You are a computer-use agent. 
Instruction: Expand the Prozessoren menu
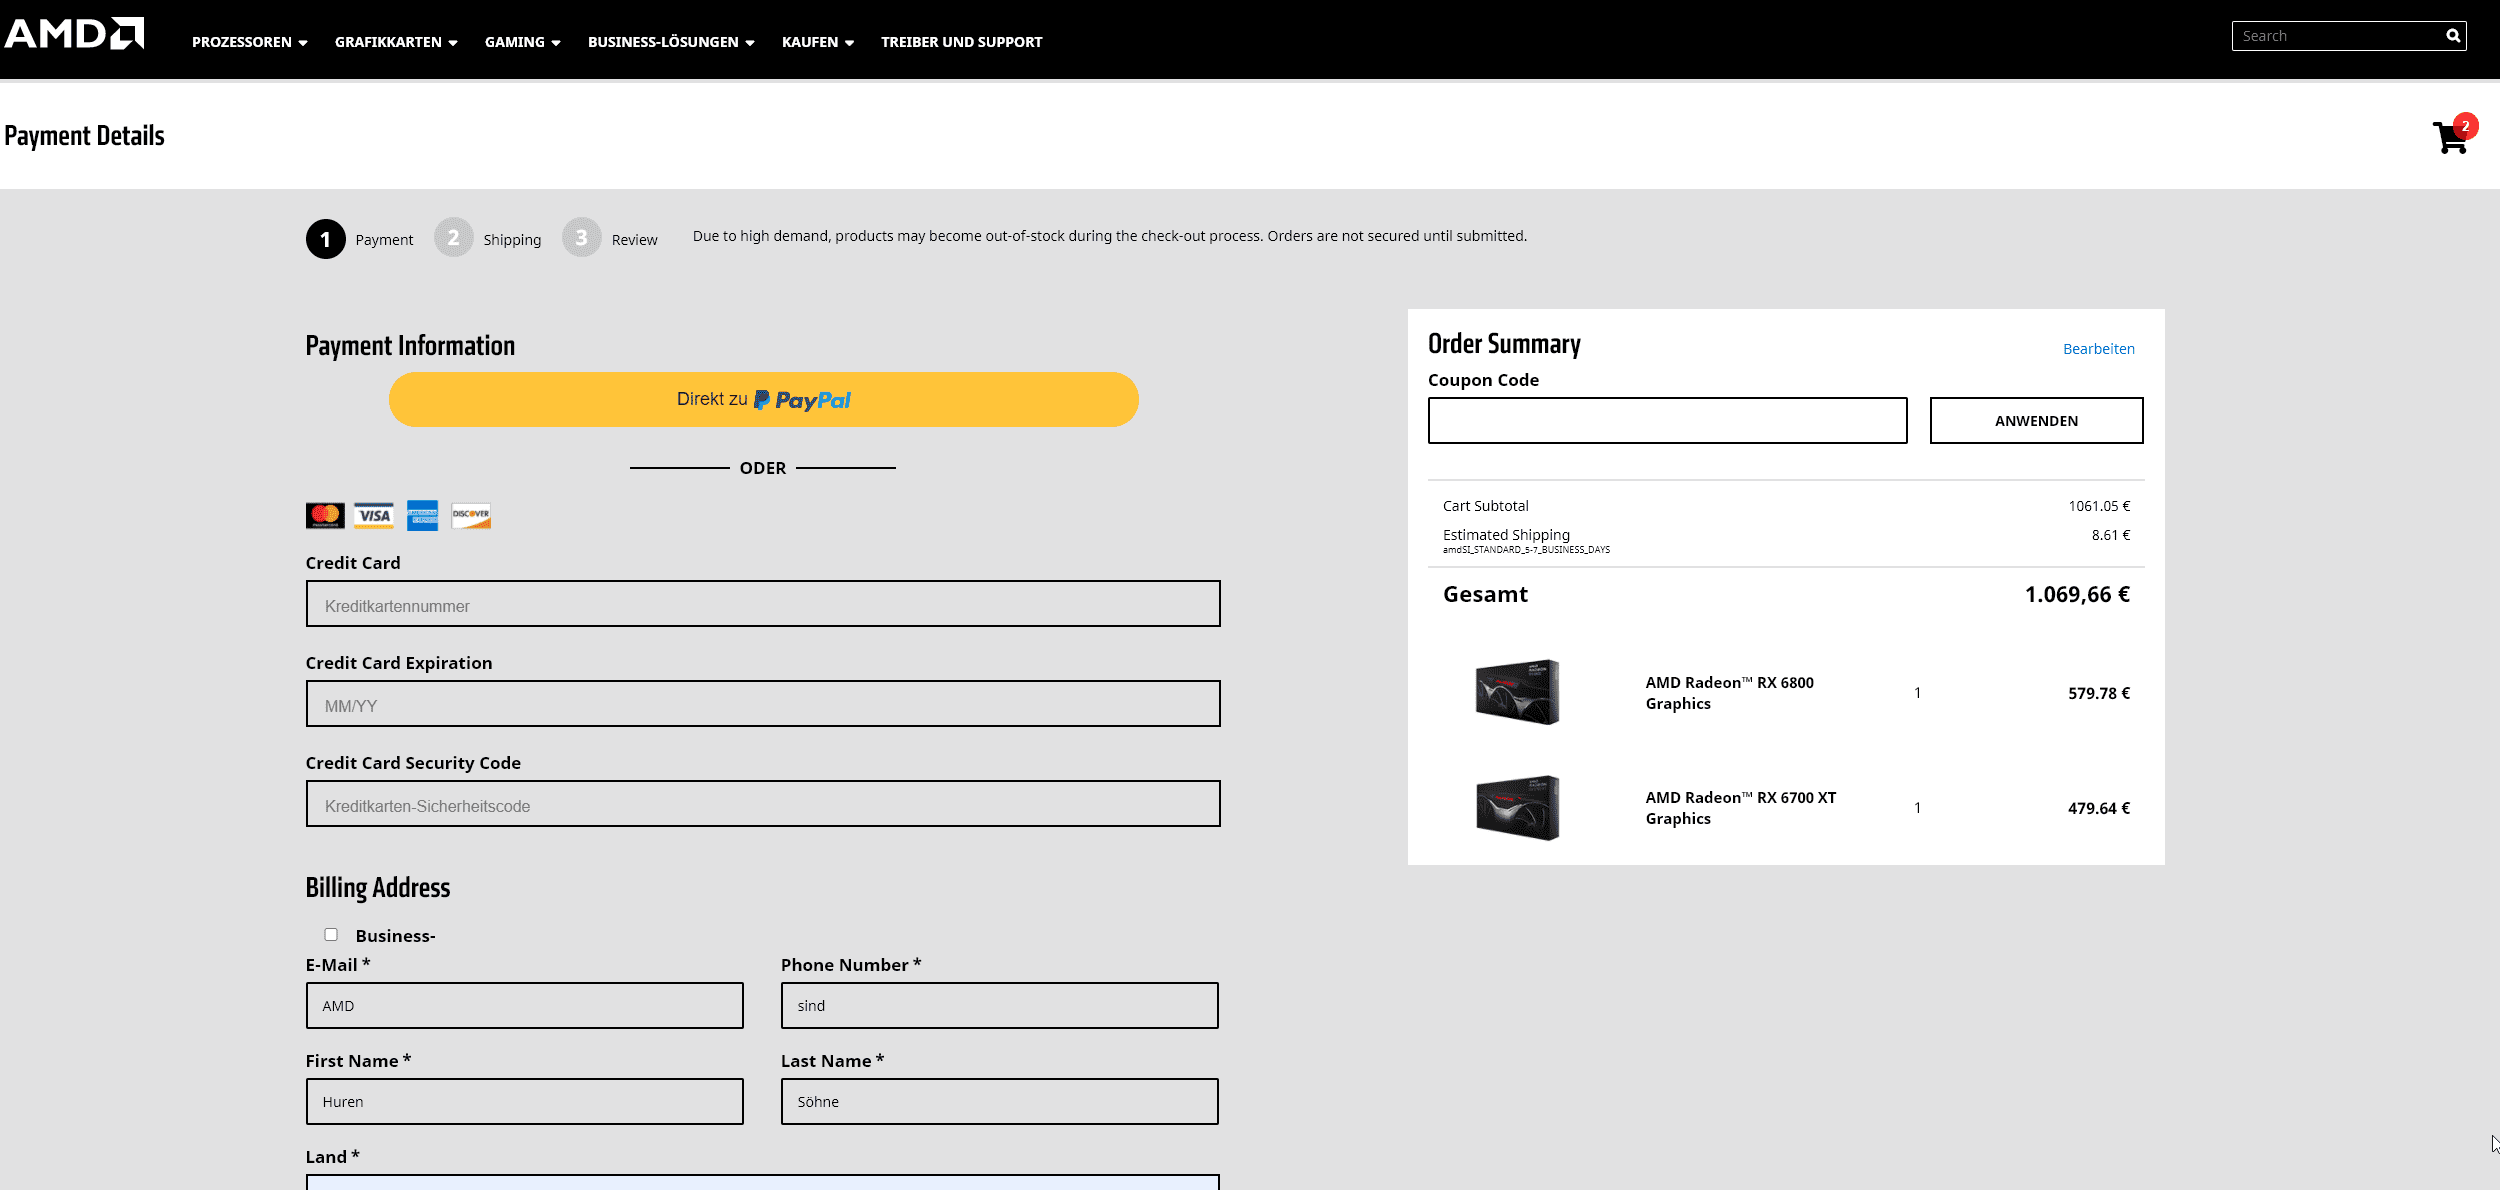tap(250, 42)
